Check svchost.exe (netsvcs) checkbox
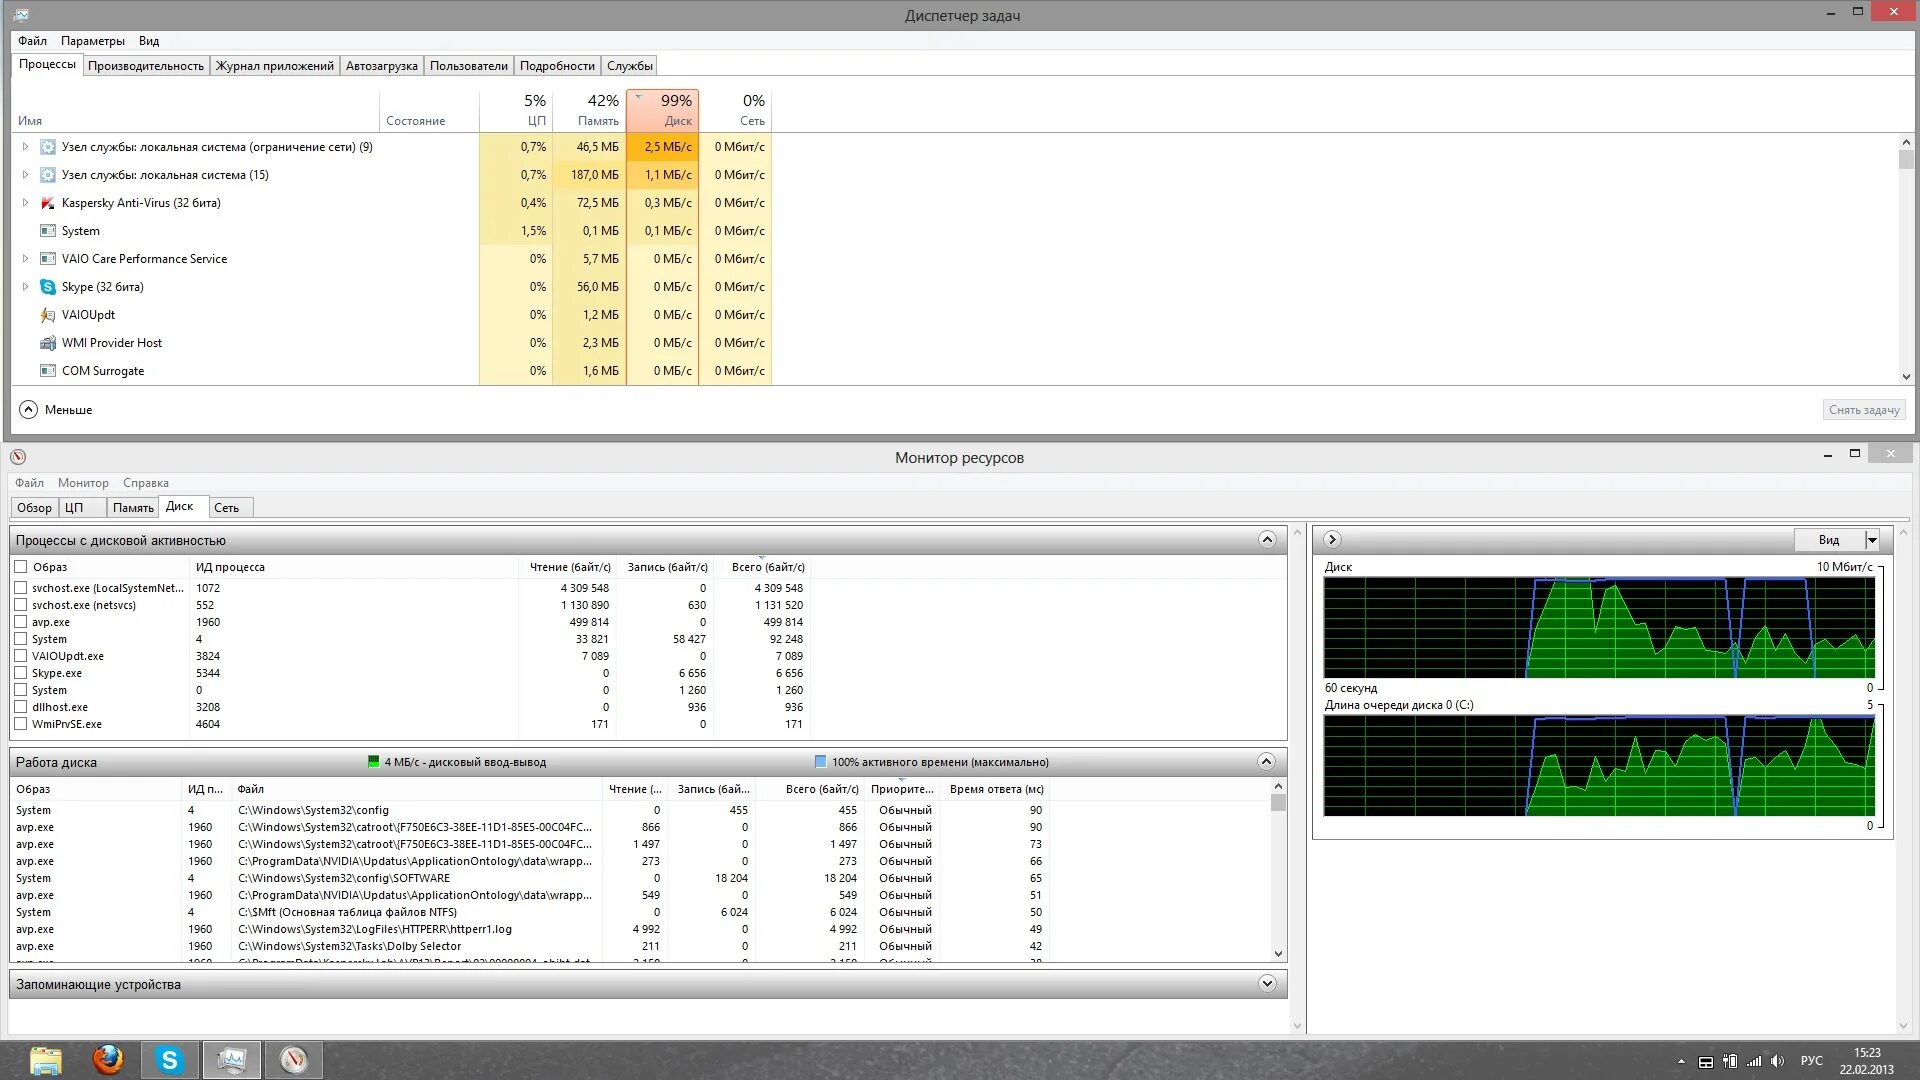1920x1080 pixels. [20, 605]
